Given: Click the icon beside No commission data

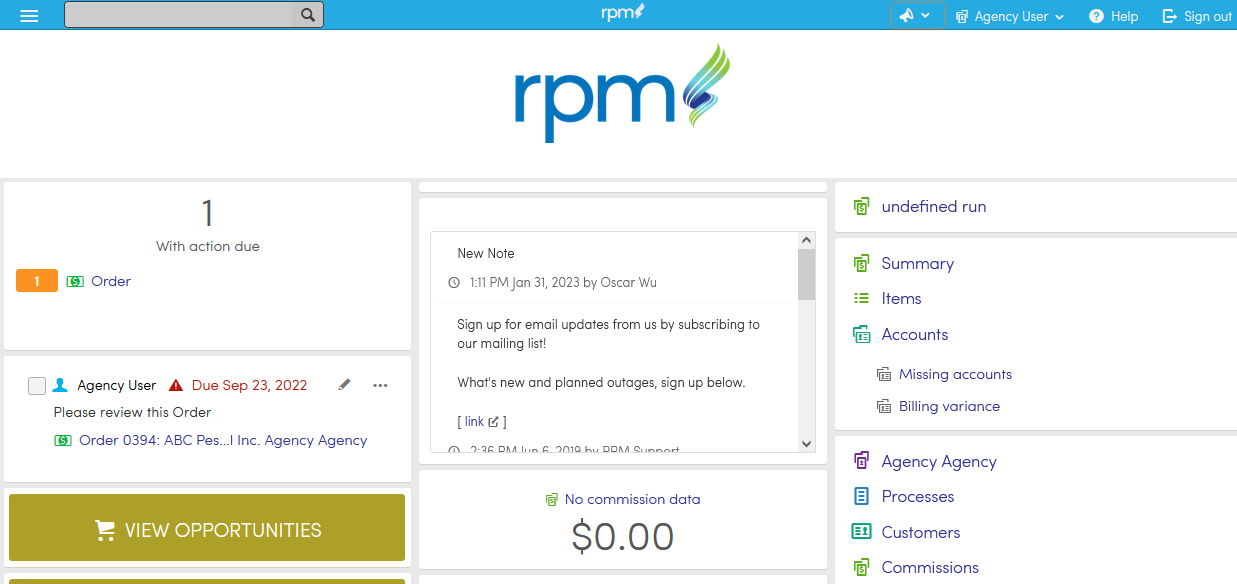Looking at the screenshot, I should (551, 499).
